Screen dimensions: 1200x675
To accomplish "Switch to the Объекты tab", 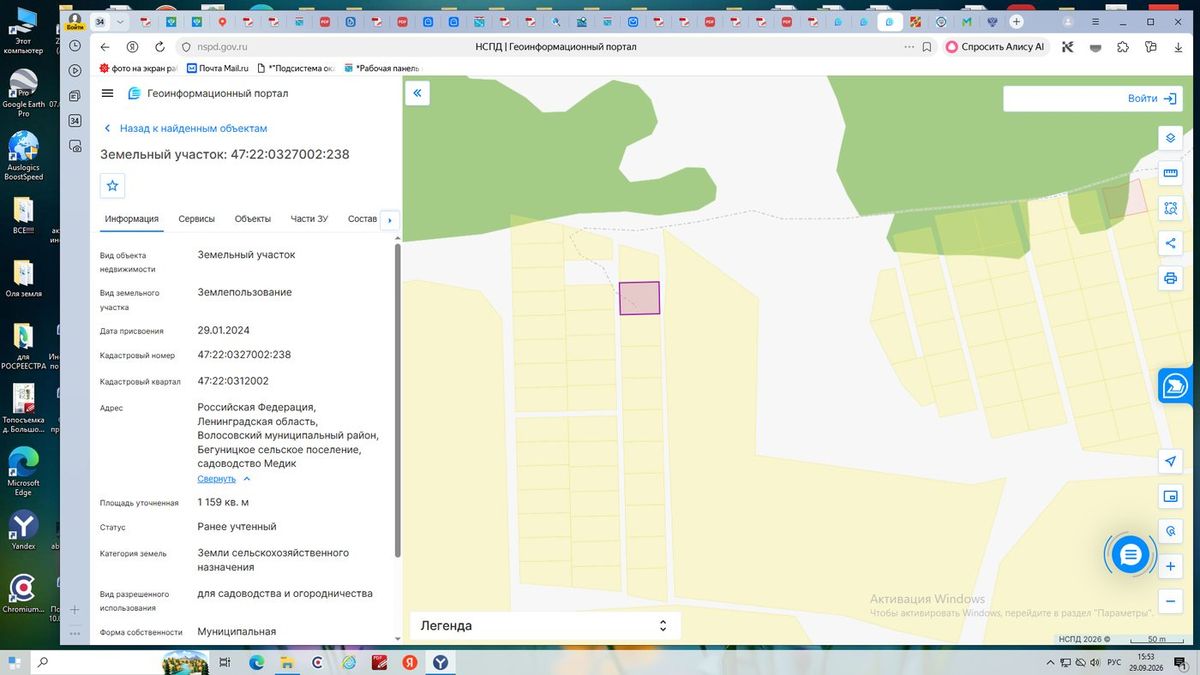I will click(253, 219).
